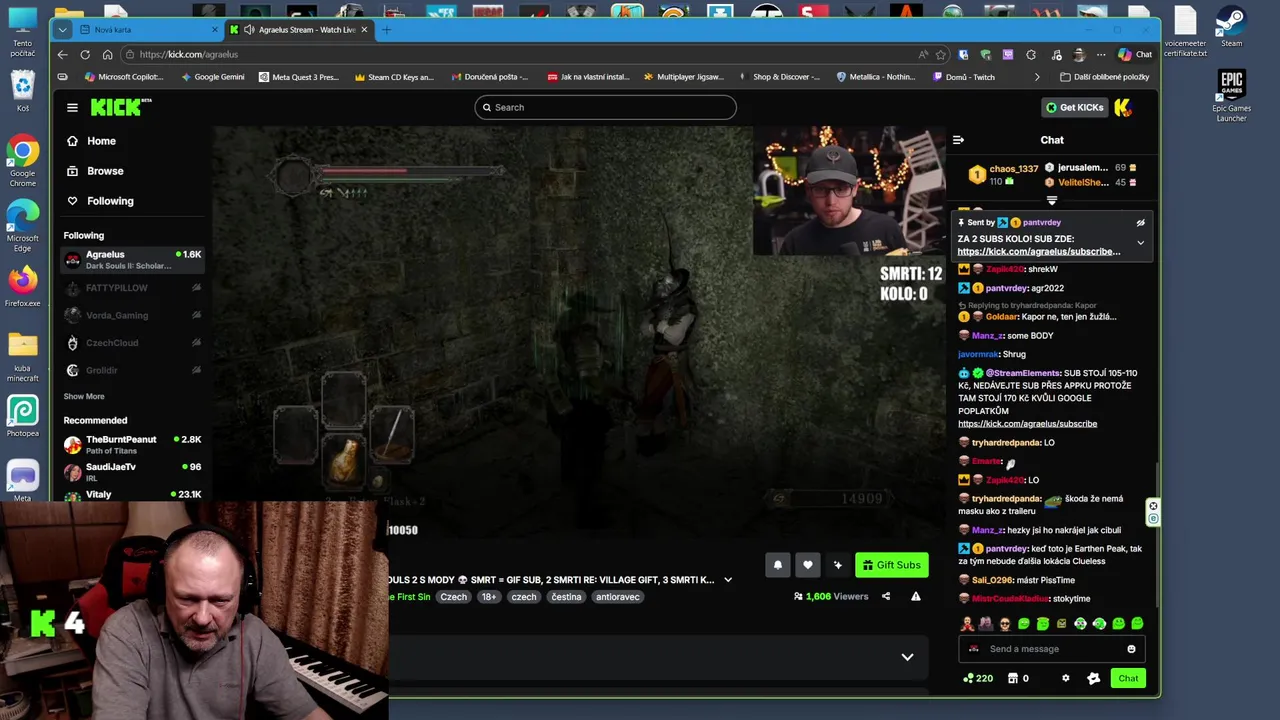This screenshot has width=1280, height=720.
Task: Expand the pinned message chevron
Action: 1140,243
